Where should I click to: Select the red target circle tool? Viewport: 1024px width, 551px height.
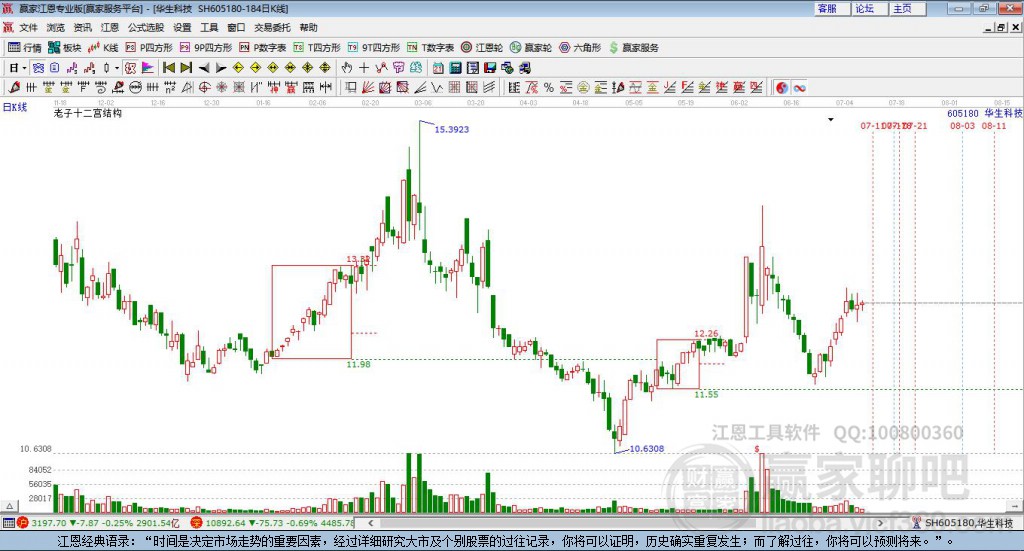tap(204, 87)
